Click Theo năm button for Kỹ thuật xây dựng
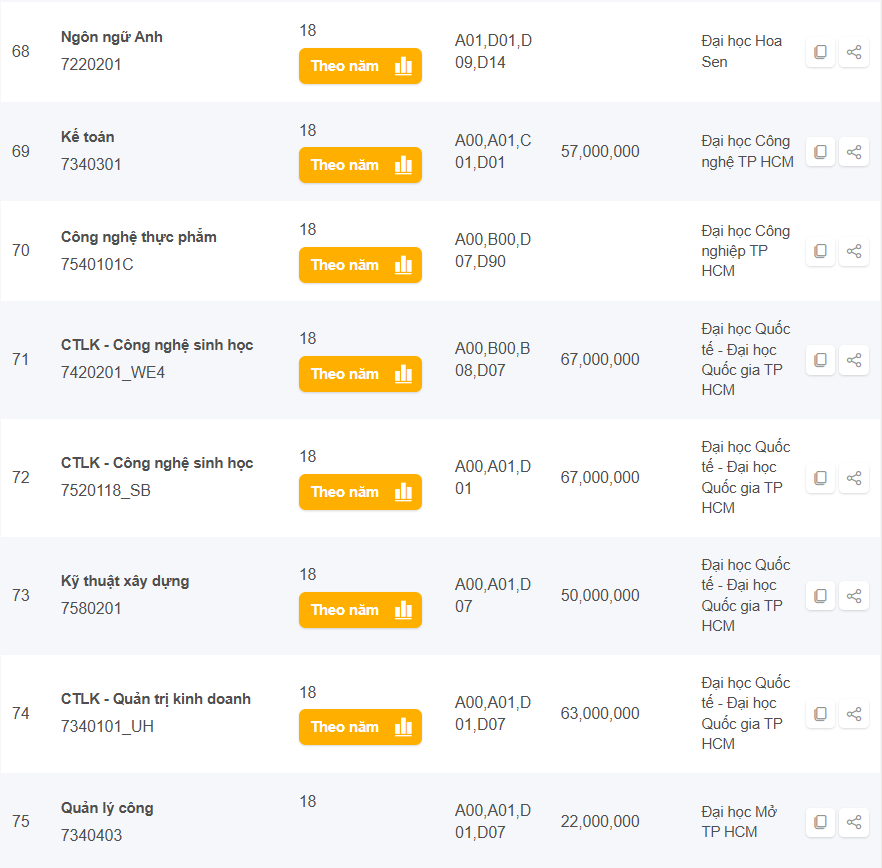Image resolution: width=882 pixels, height=868 pixels. coord(360,610)
